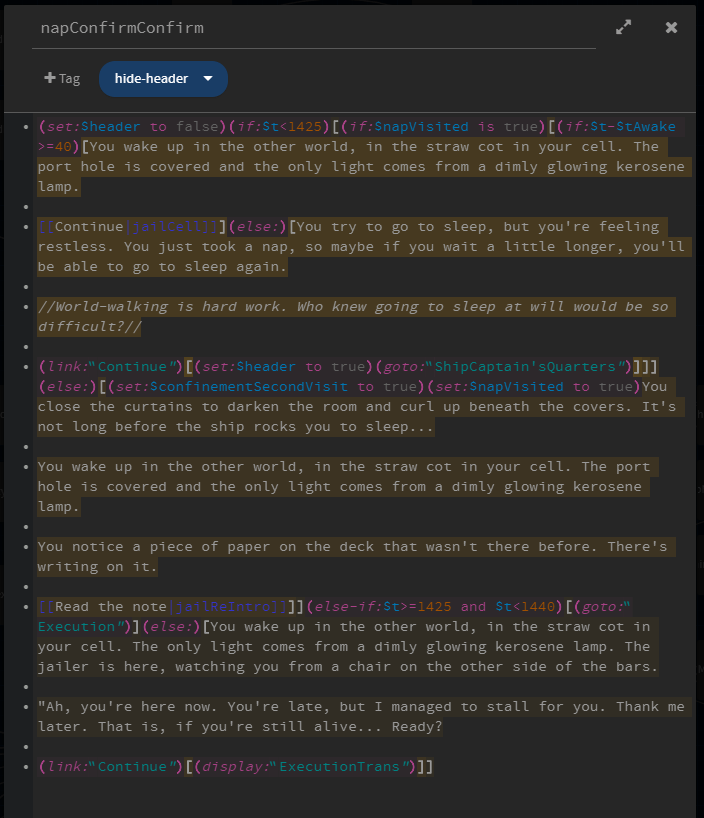Toggle fullscreen with the expand arrows icon
This screenshot has width=704, height=818.
[624, 28]
